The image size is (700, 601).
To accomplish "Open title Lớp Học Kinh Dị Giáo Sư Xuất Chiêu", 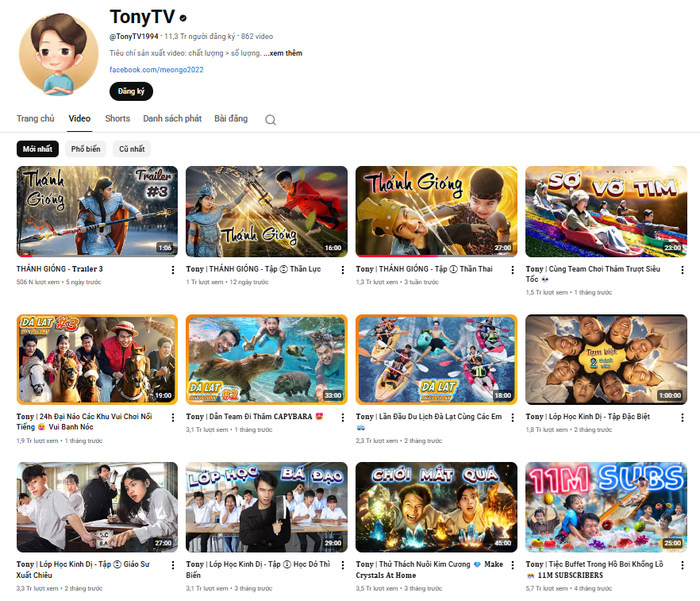I will 83,570.
